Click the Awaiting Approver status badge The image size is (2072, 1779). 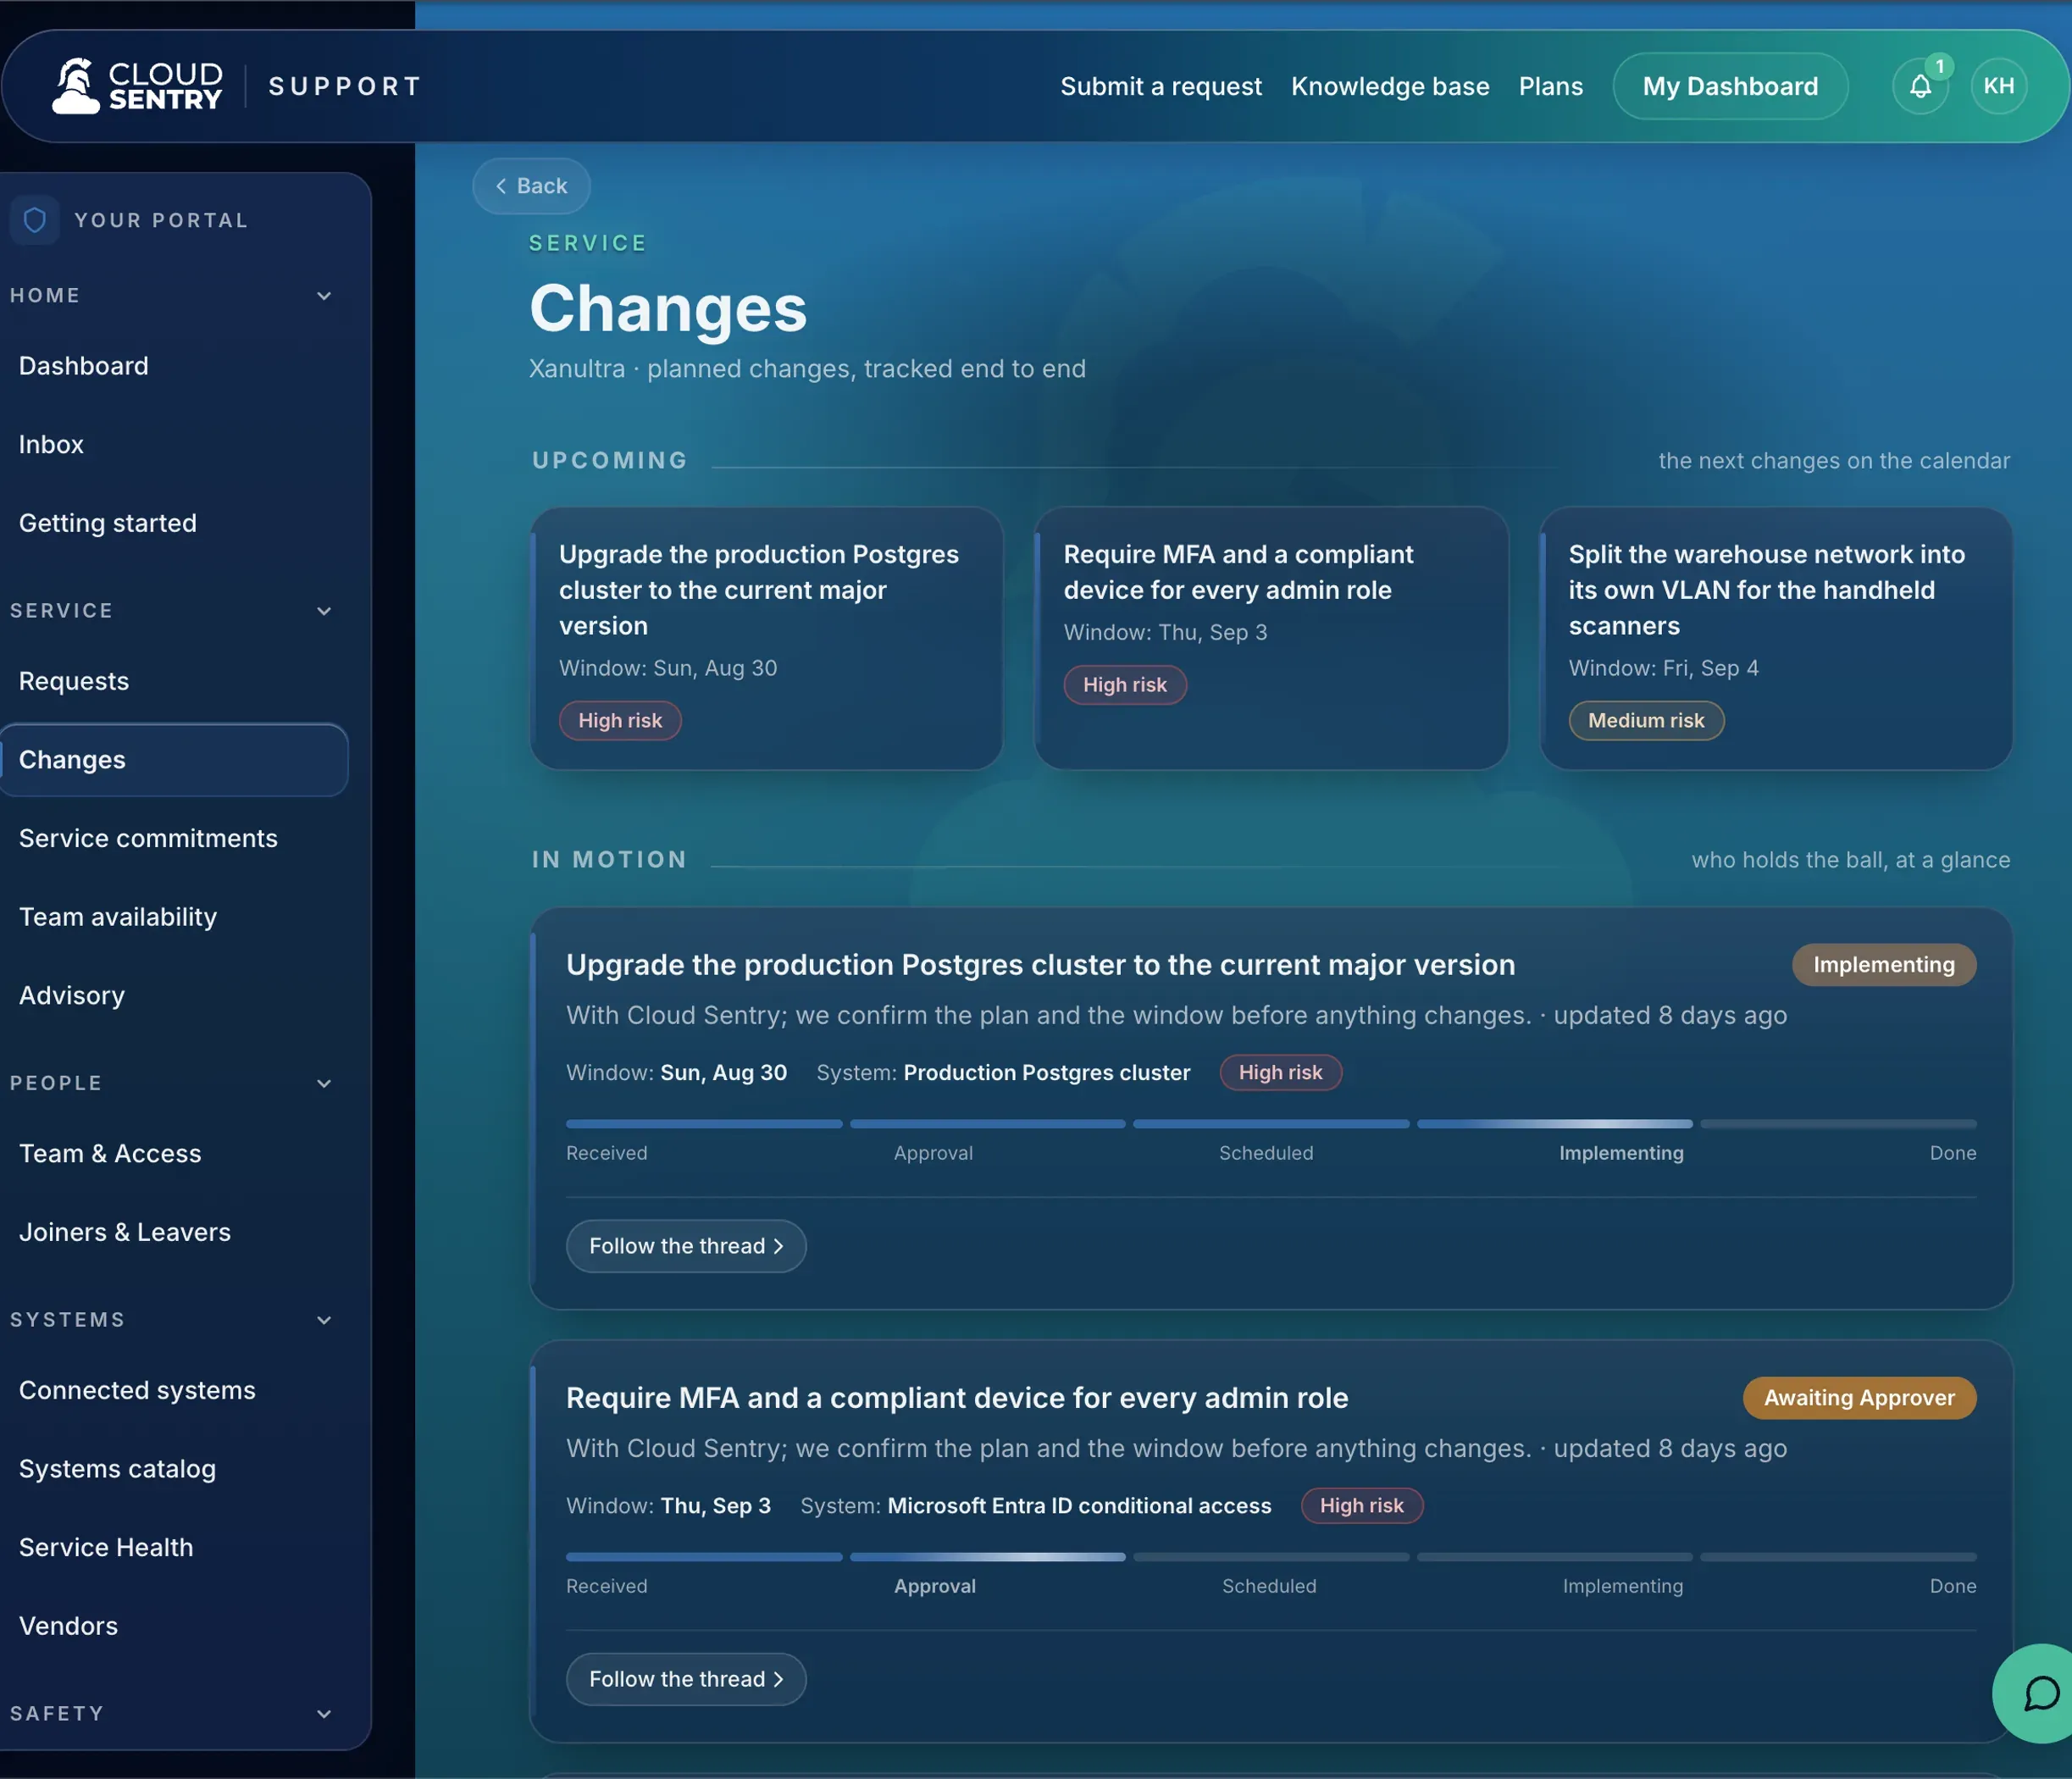pos(1859,1398)
